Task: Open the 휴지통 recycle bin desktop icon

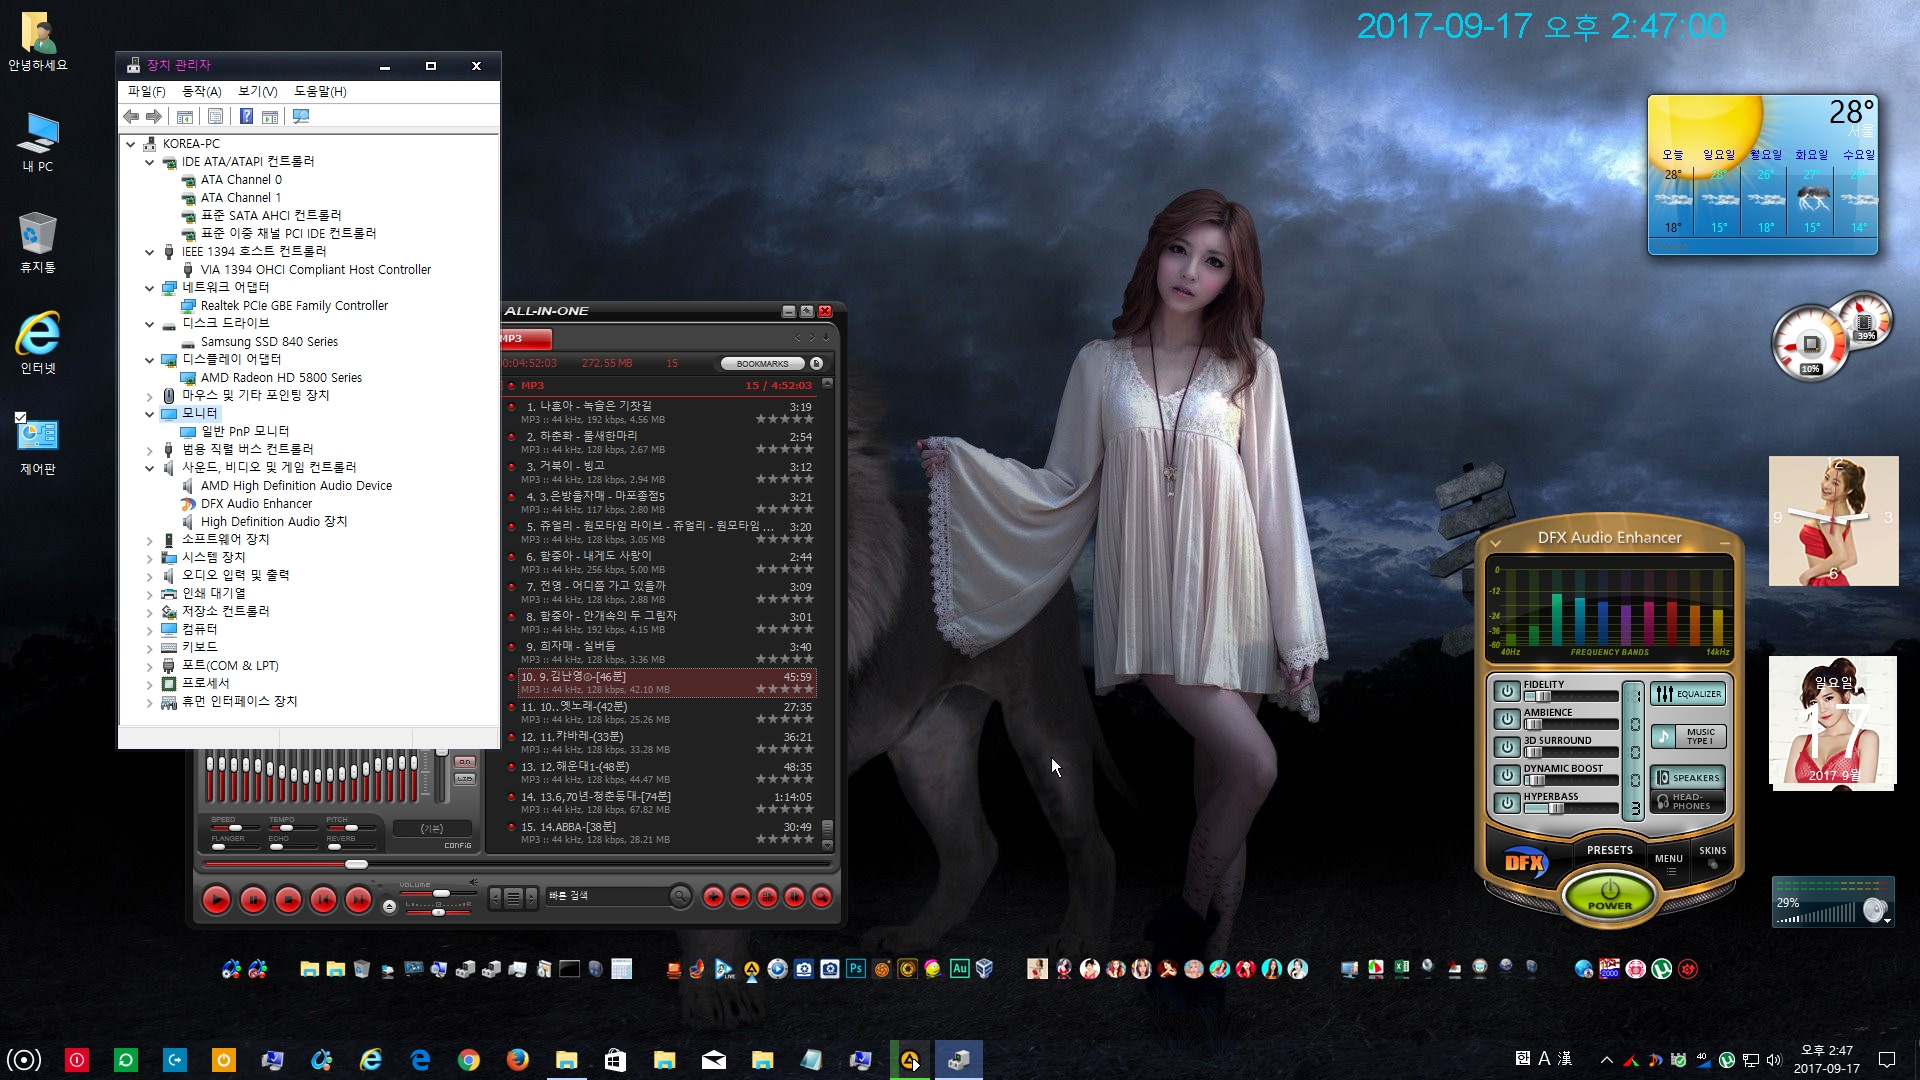Action: [x=38, y=243]
